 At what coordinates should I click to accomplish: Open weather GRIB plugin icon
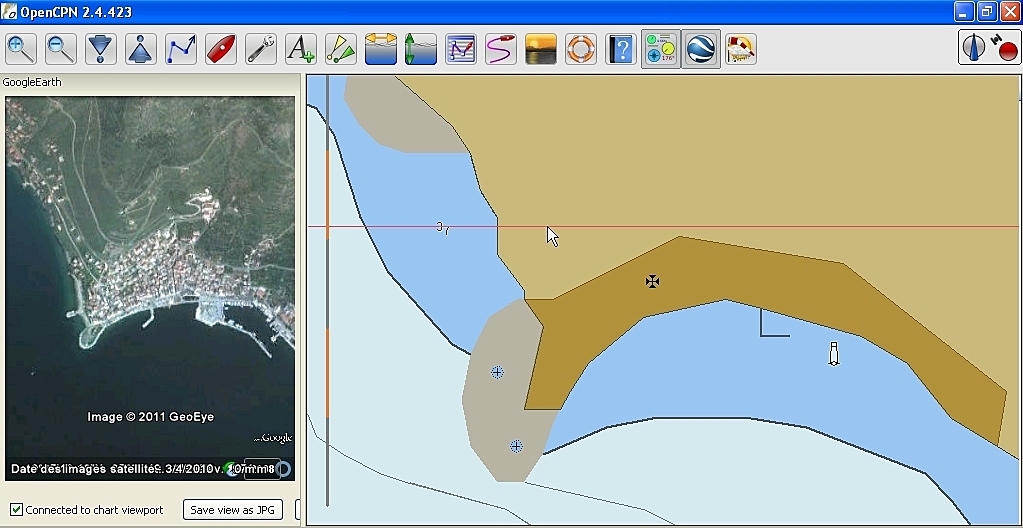tap(741, 49)
